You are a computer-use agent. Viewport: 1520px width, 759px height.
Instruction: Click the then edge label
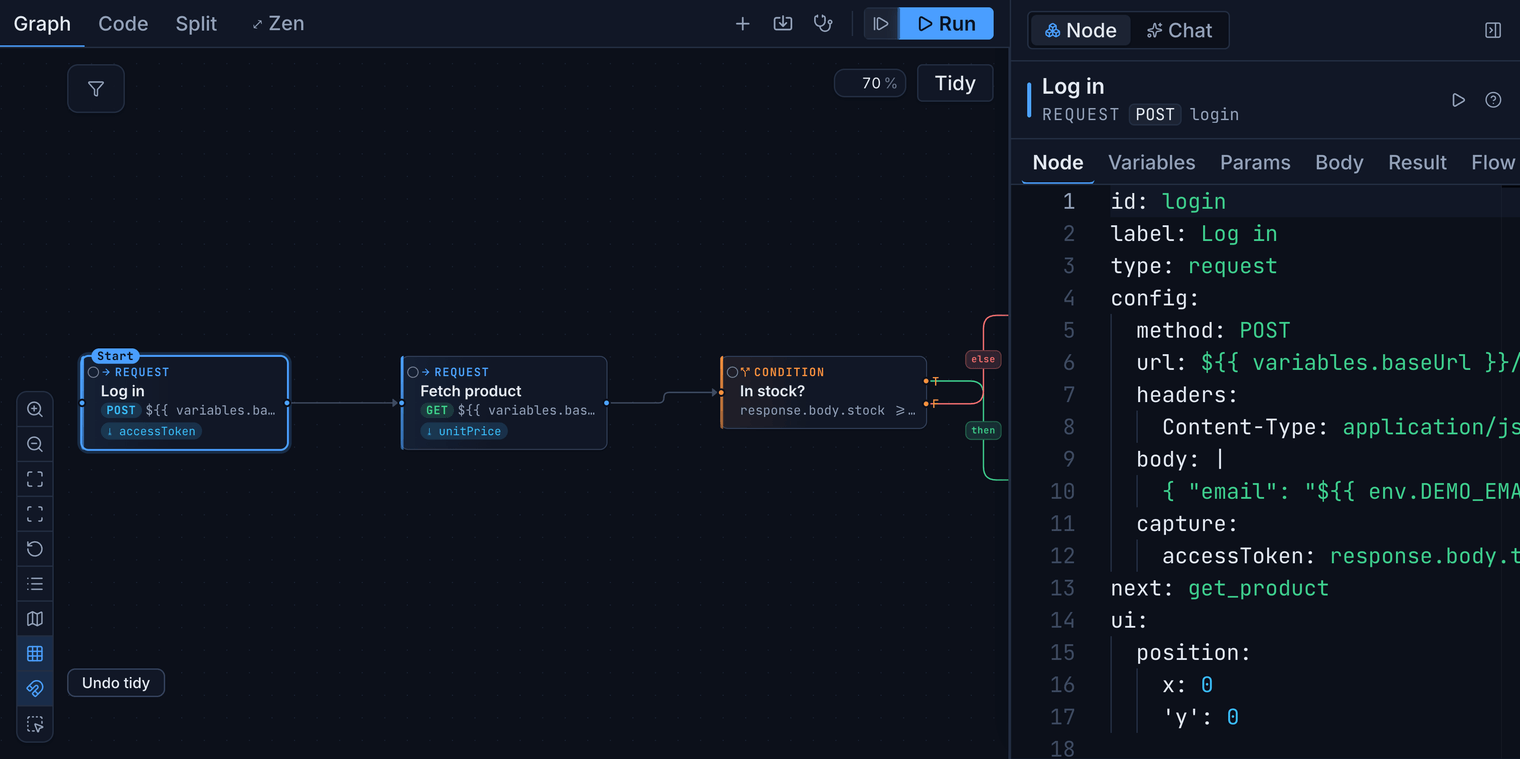point(983,430)
